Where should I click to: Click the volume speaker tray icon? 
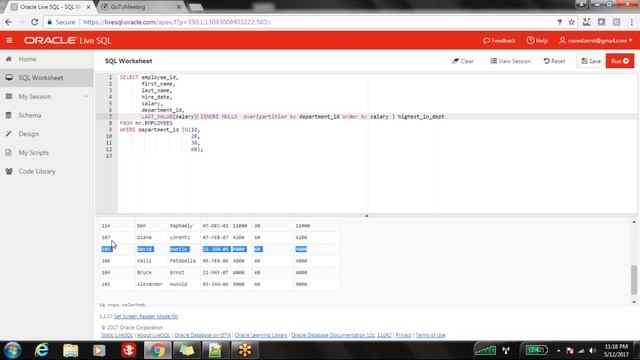(593, 351)
